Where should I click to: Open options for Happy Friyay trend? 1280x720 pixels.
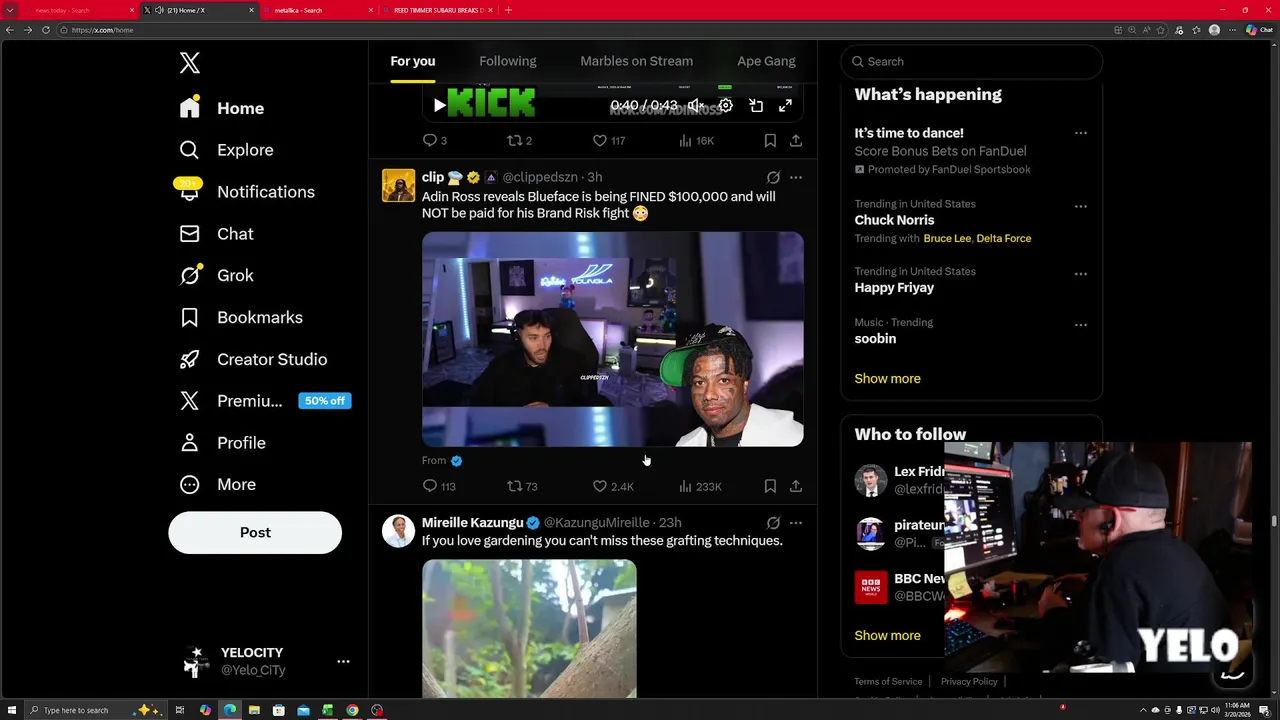click(1081, 274)
